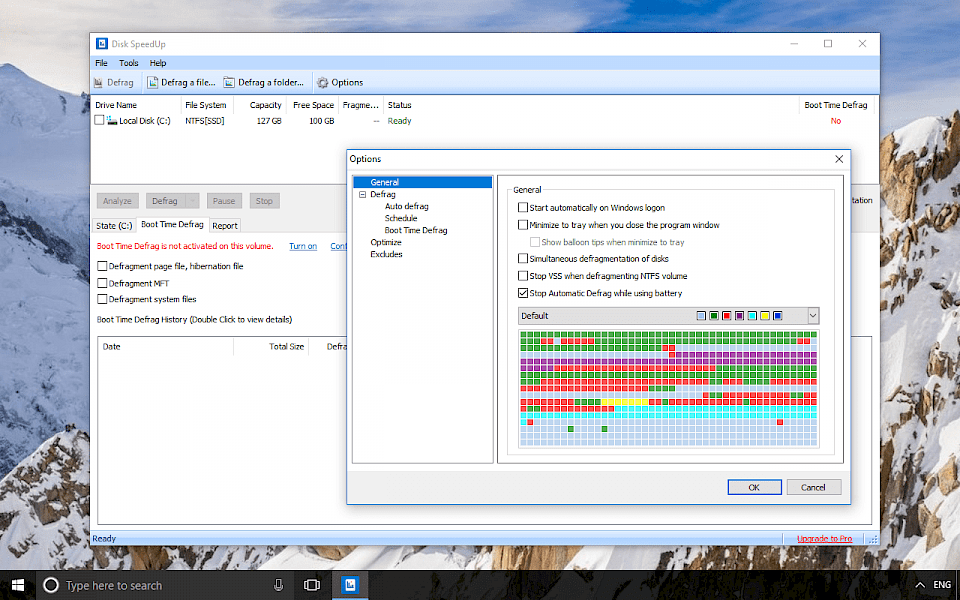Enable Simultaneous defragmentation of disks
960x600 pixels.
pyautogui.click(x=523, y=258)
